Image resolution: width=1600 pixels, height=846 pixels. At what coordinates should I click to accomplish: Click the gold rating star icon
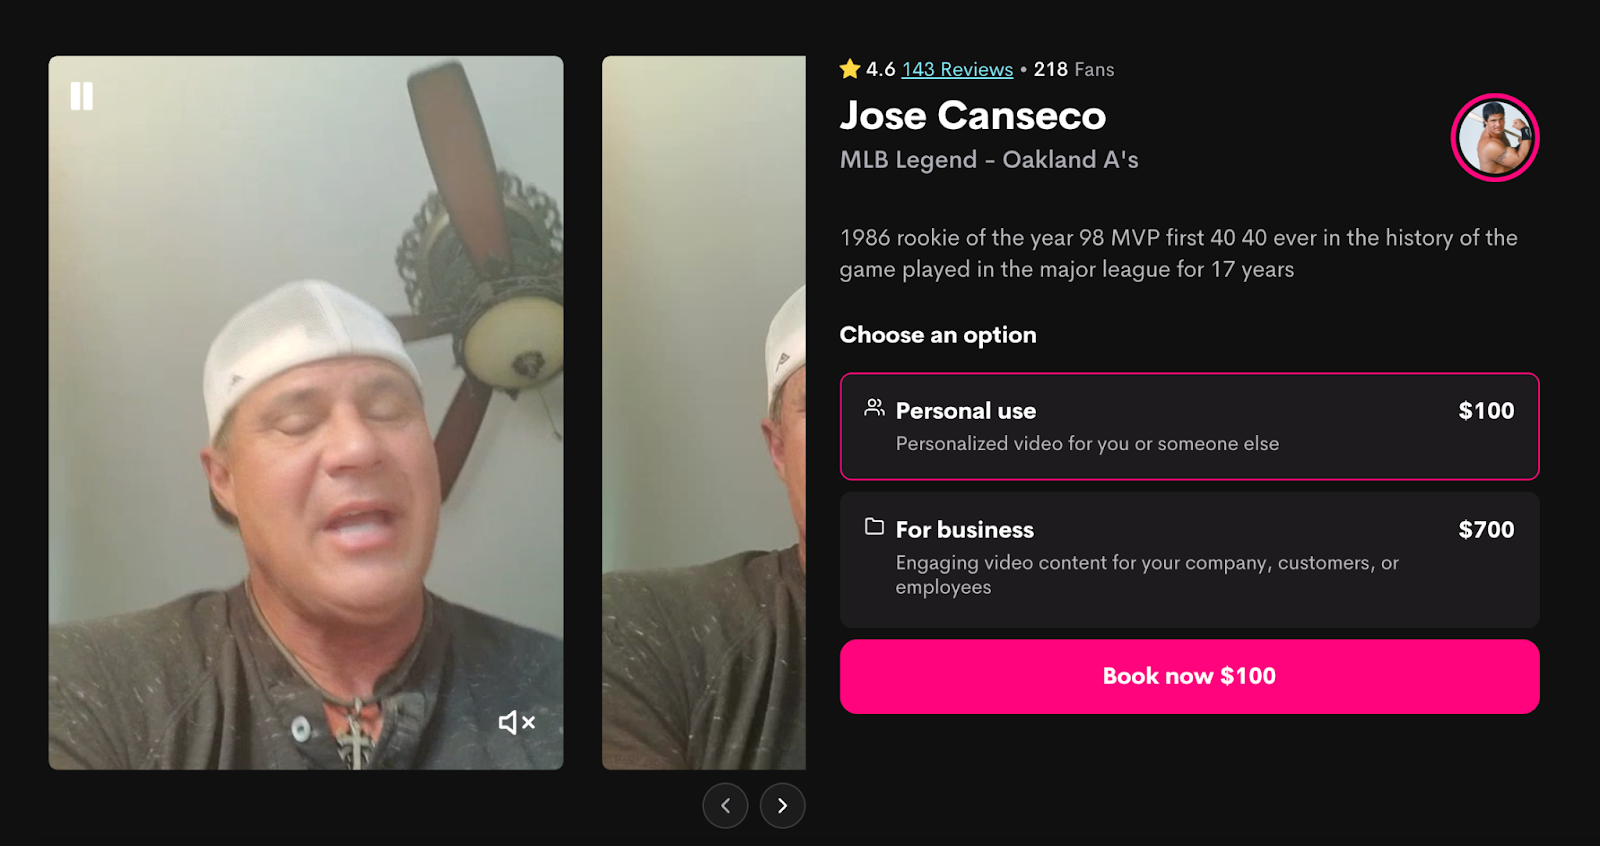[850, 69]
